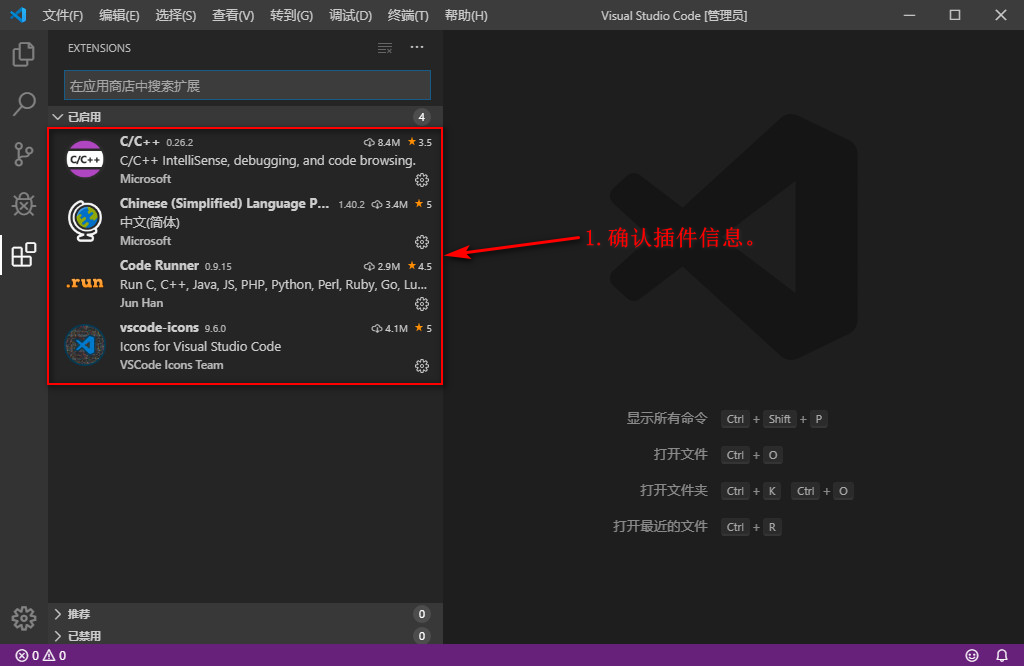
Task: Select the Code Runner extension title
Action: coord(159,265)
